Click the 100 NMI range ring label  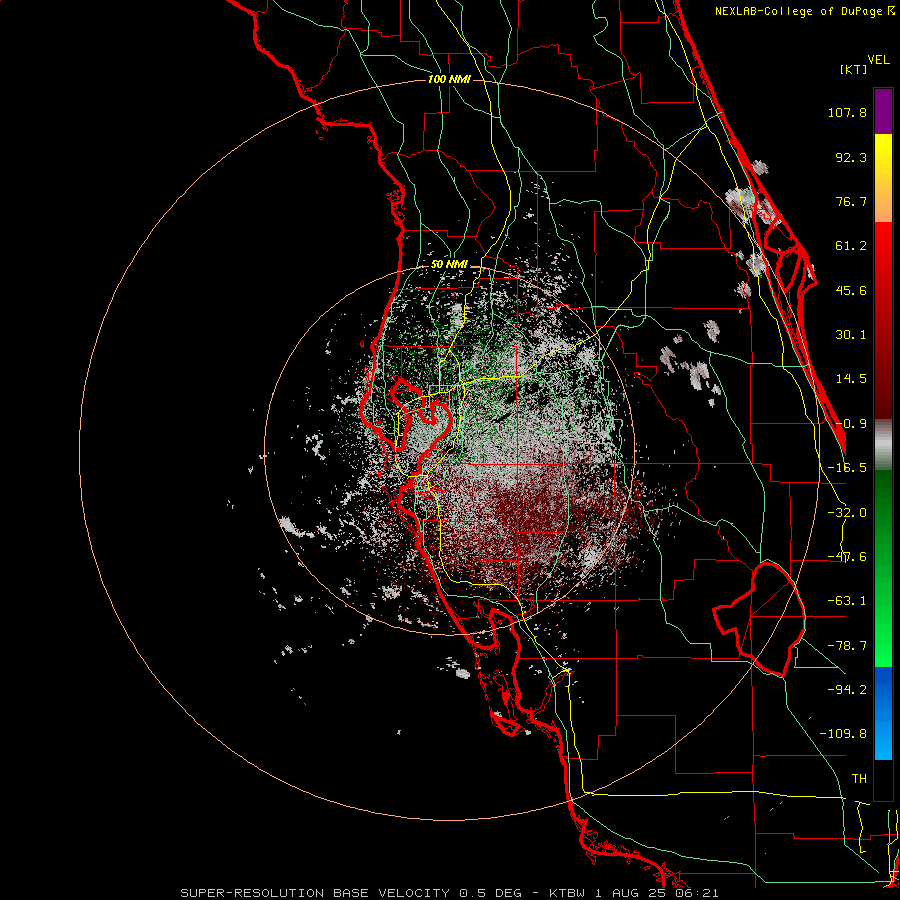[449, 79]
